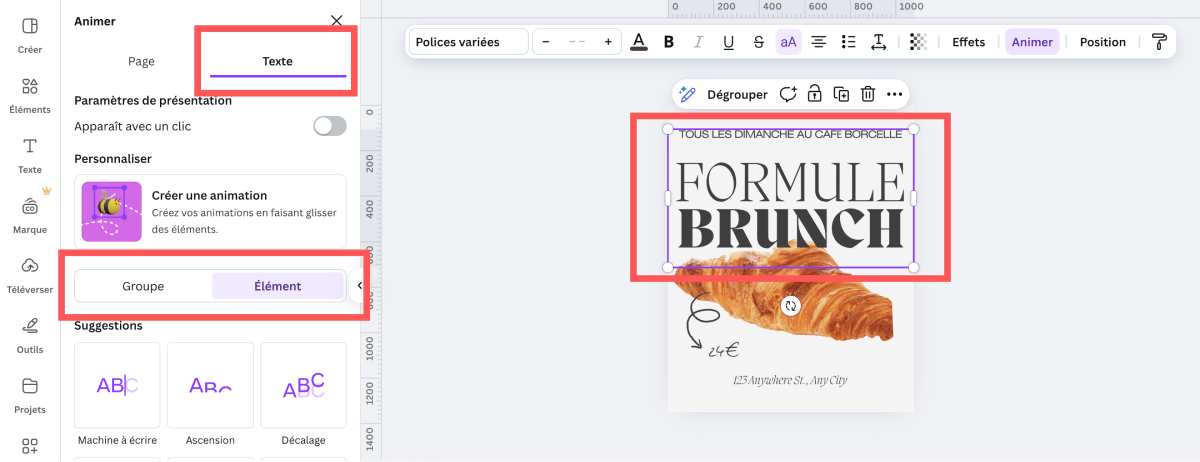The height and width of the screenshot is (462, 1200).
Task: Open the Effets options
Action: click(x=968, y=42)
